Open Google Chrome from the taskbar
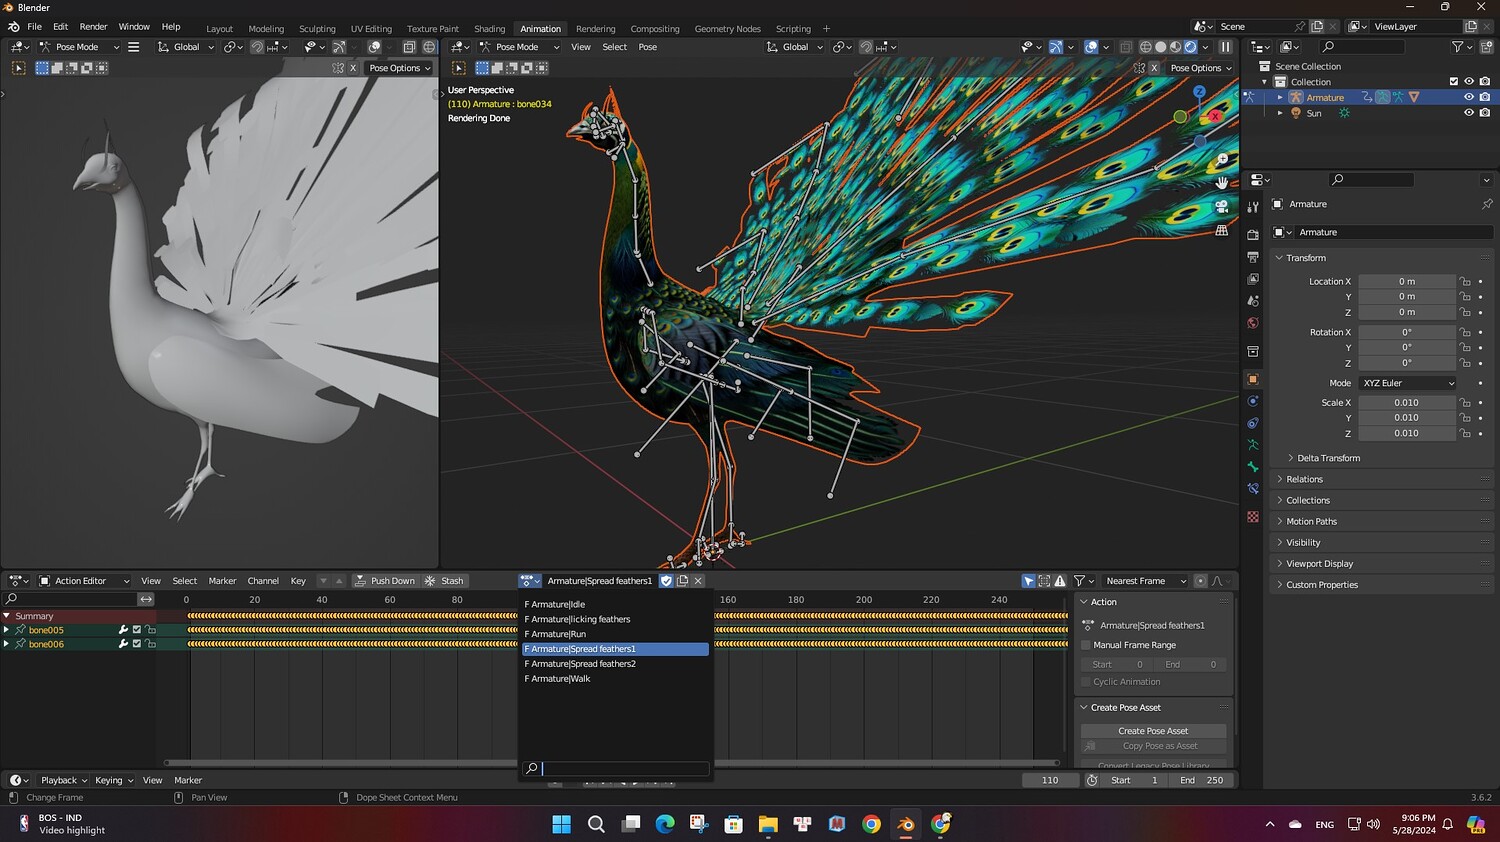The image size is (1500, 842). click(x=871, y=824)
